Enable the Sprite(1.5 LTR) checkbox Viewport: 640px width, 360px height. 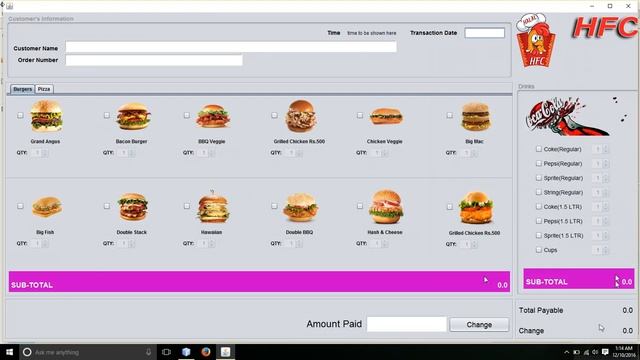pos(539,236)
